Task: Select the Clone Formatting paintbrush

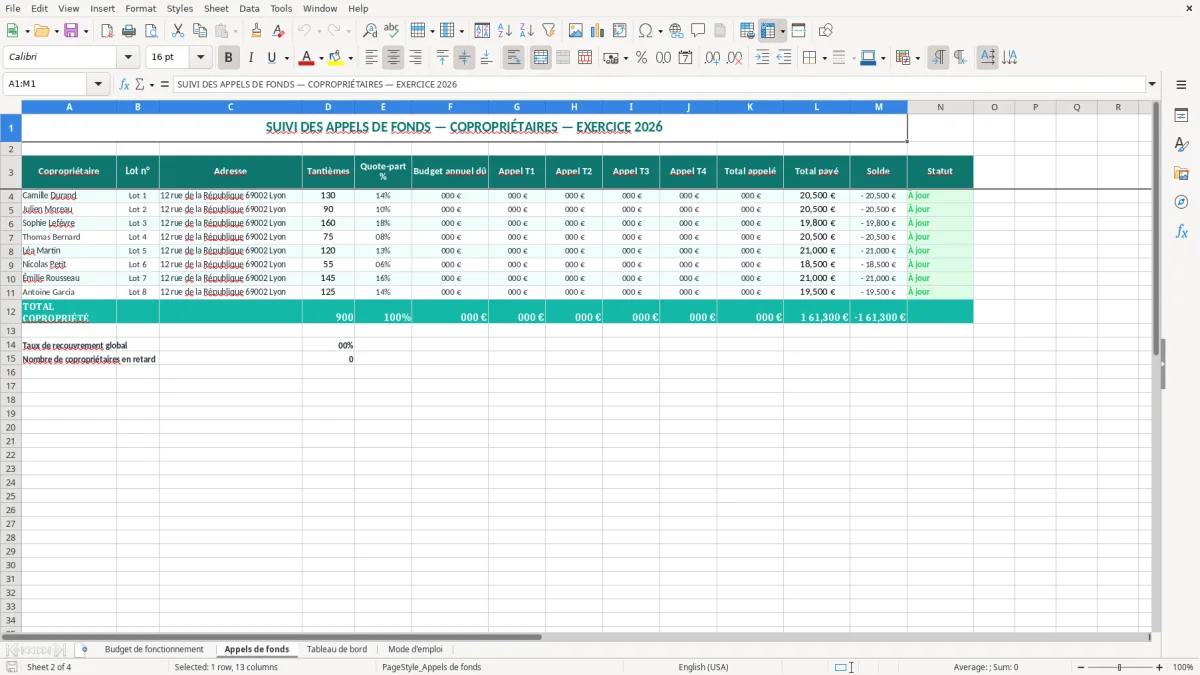Action: 257,31
